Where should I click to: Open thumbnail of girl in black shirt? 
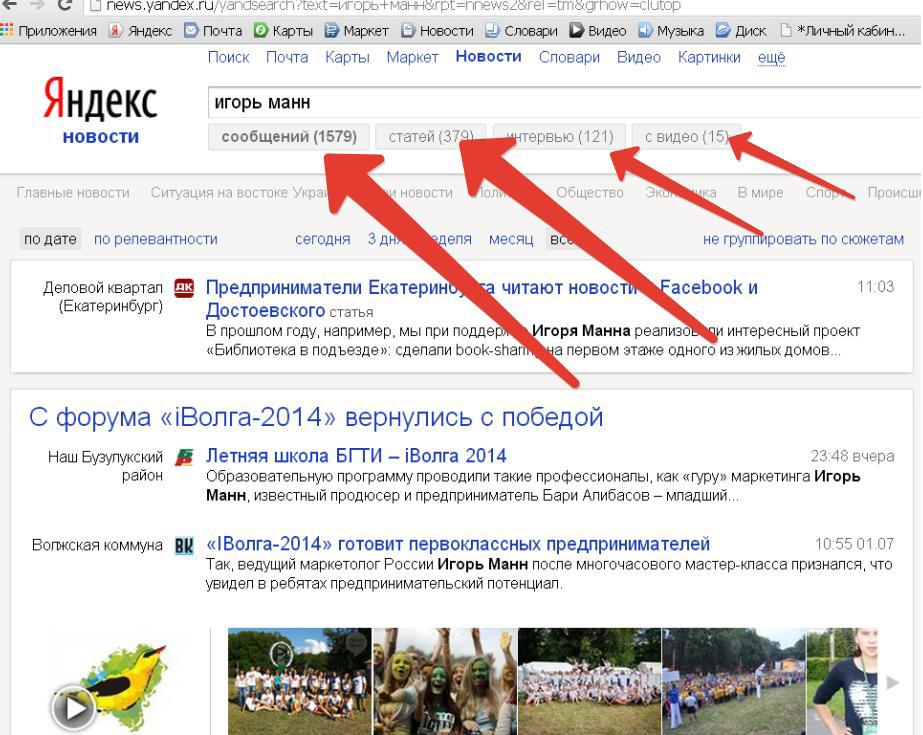842,681
